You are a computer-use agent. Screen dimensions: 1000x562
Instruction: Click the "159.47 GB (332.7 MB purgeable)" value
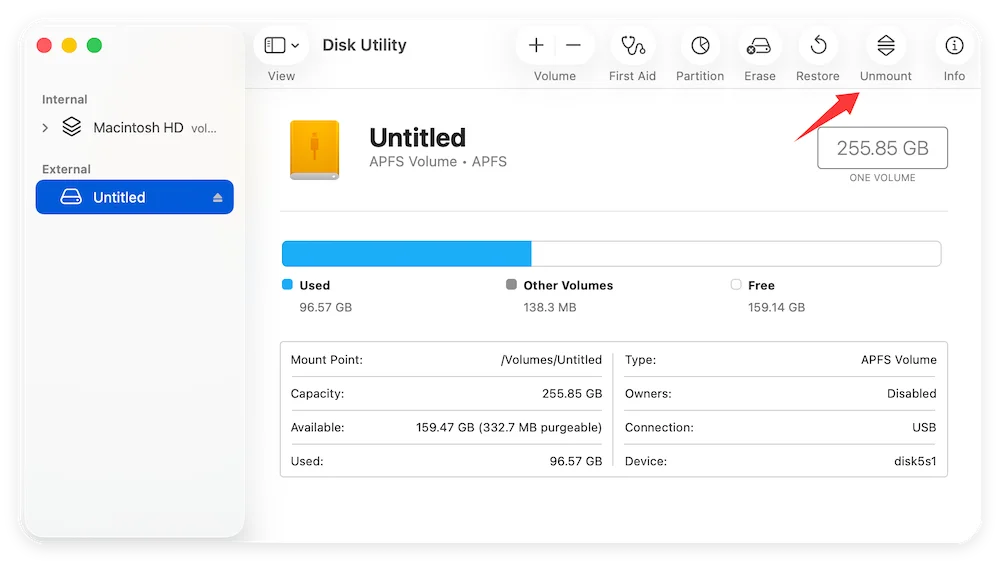[x=509, y=427]
